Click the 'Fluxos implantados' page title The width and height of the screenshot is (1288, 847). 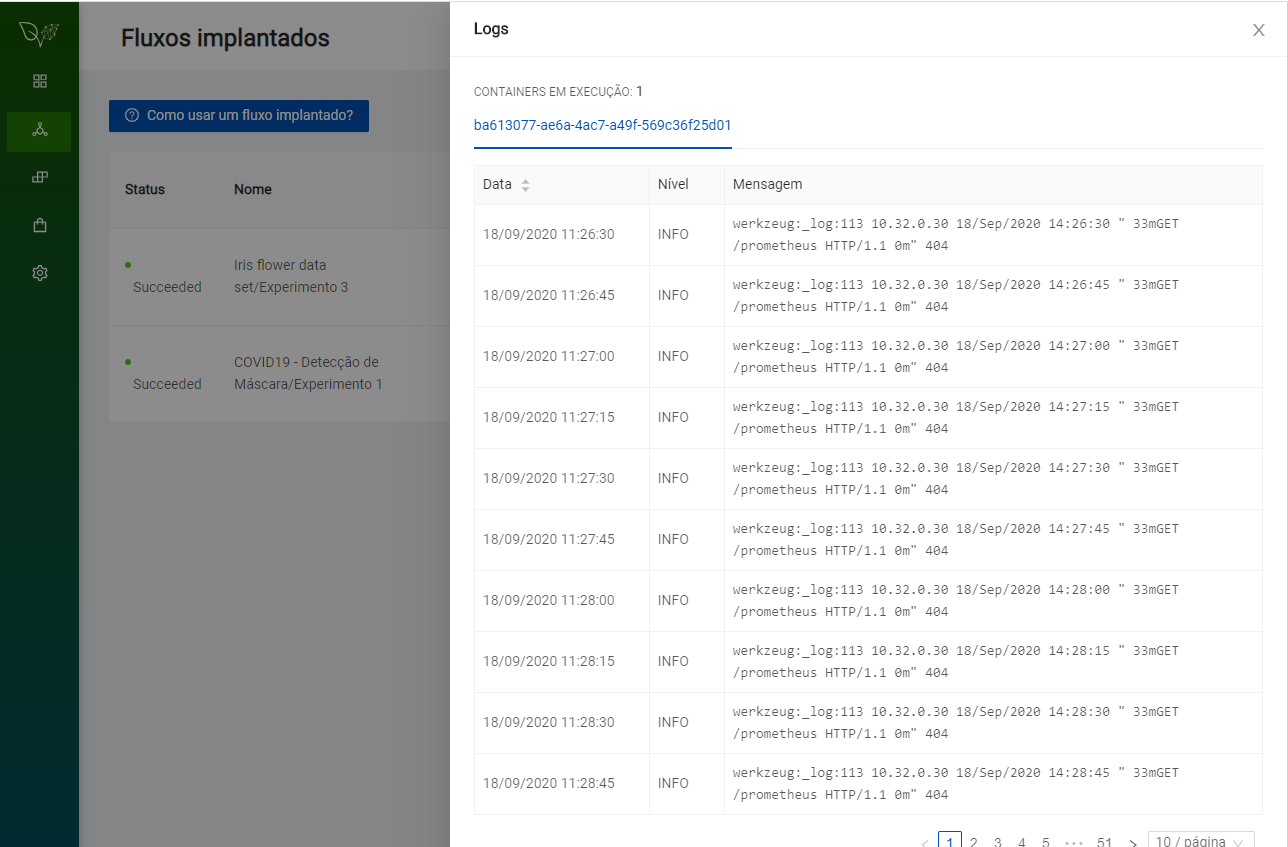(x=225, y=38)
